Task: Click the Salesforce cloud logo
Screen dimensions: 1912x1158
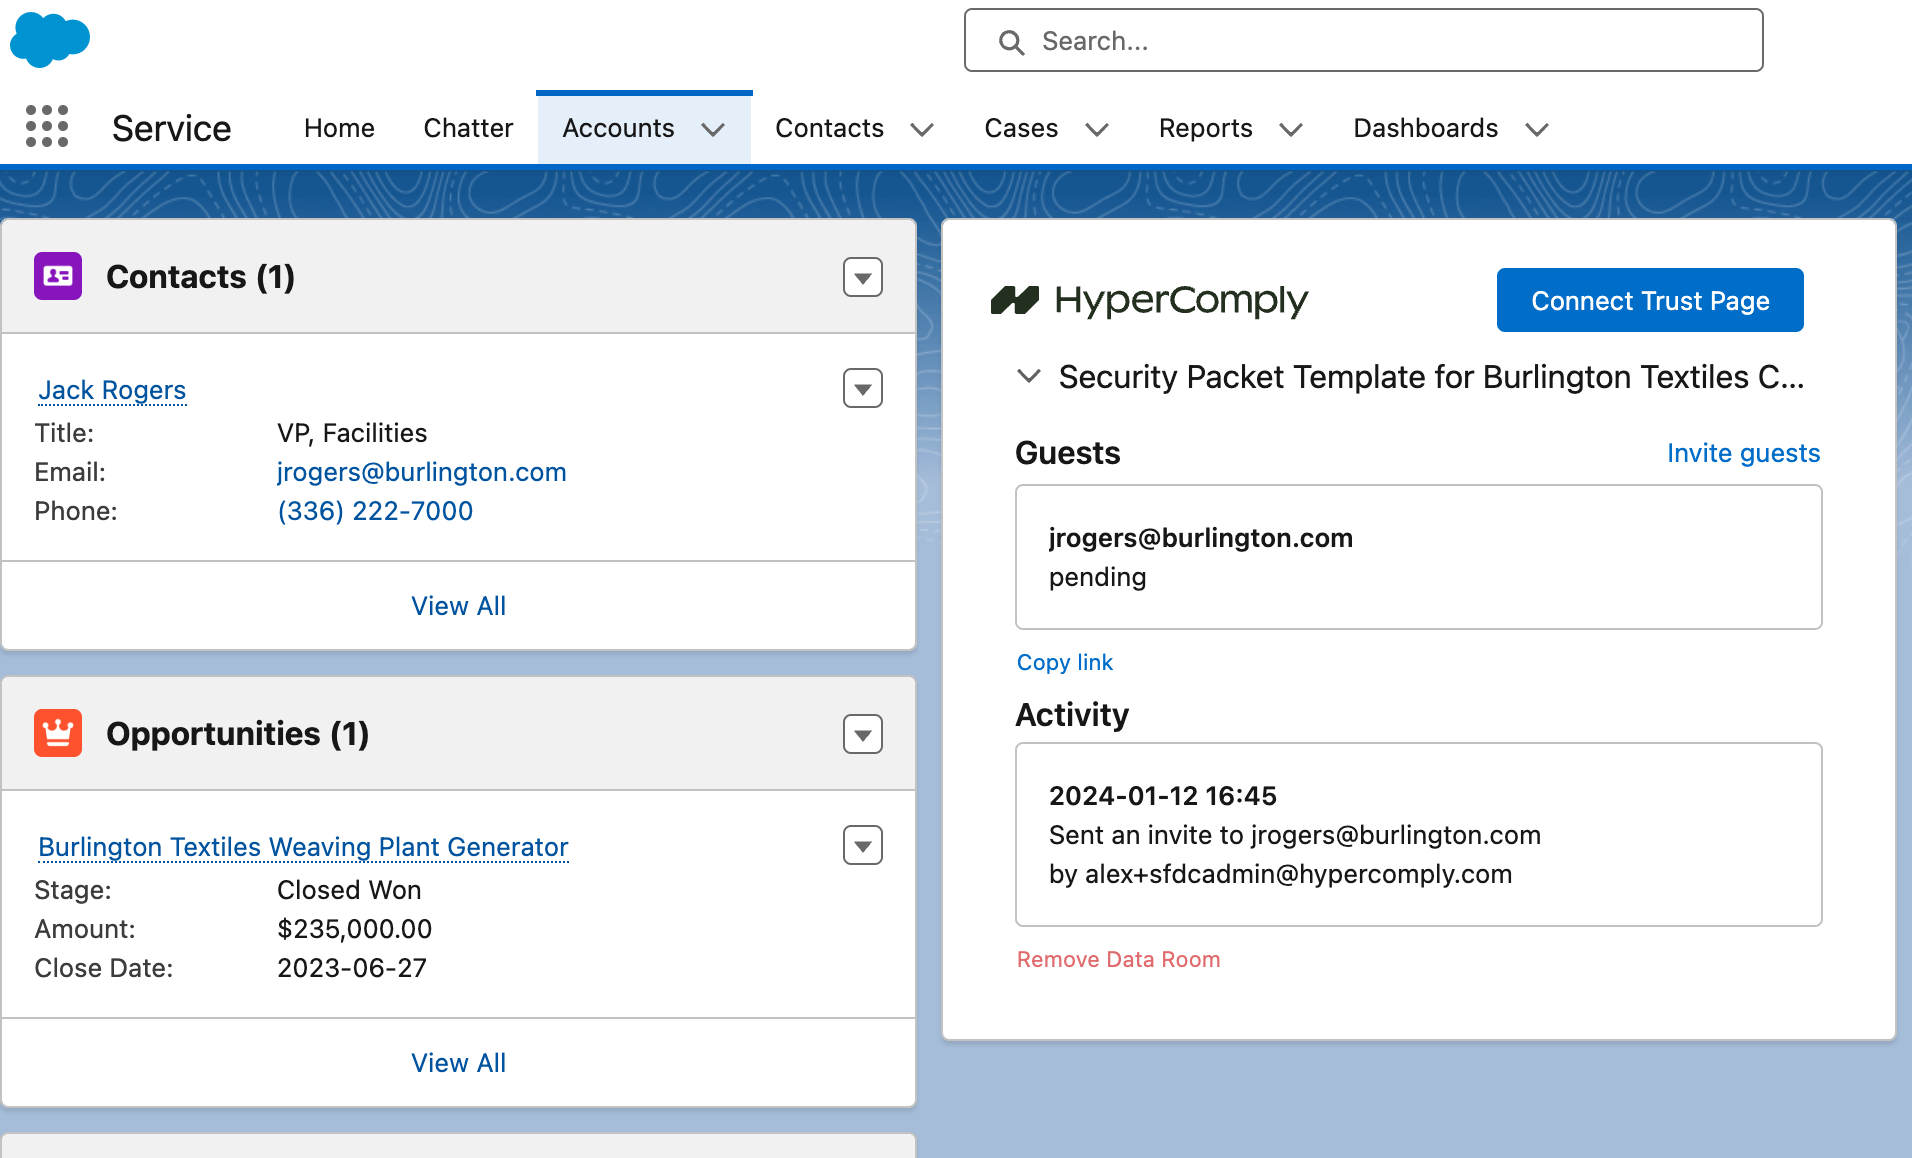Action: click(x=49, y=40)
